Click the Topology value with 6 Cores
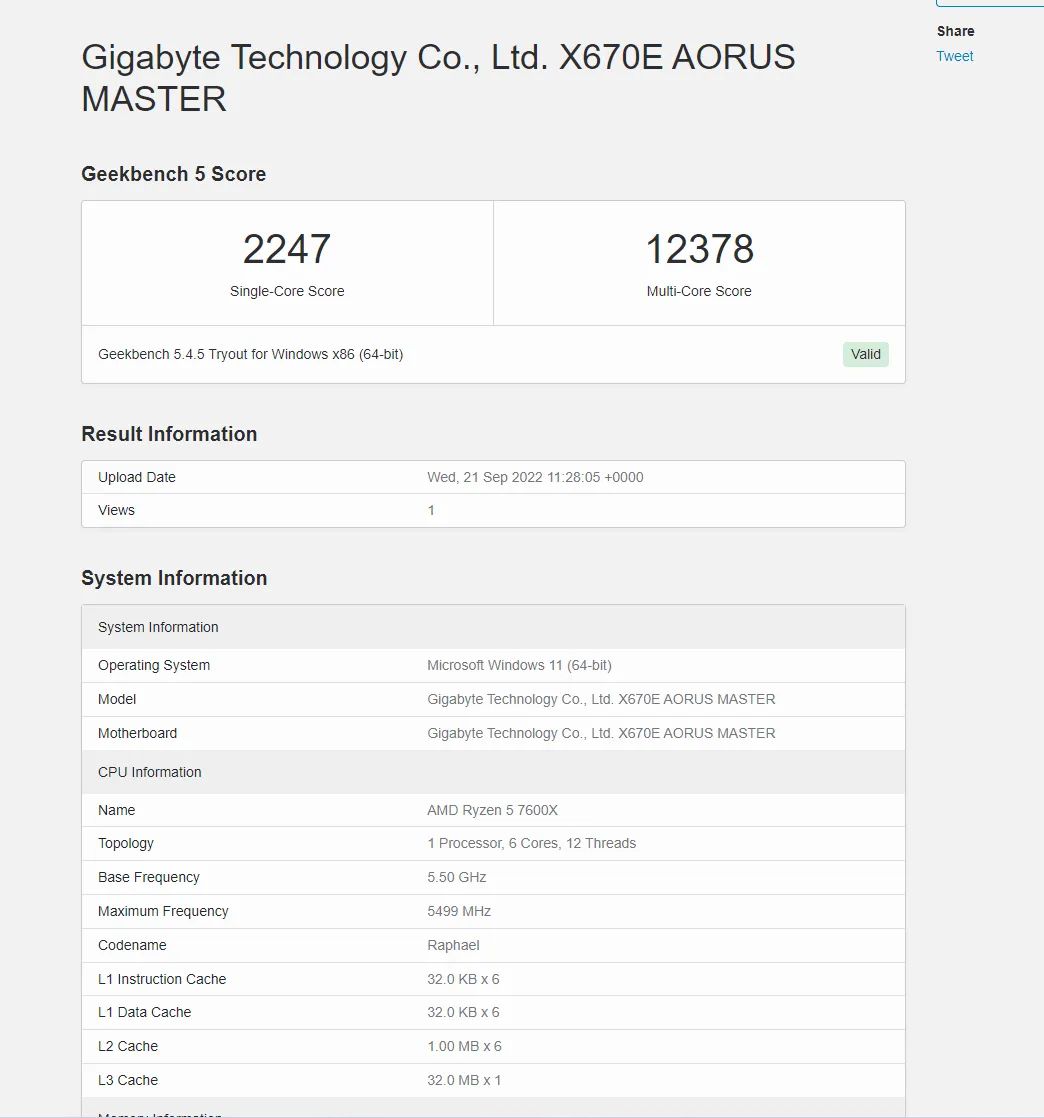Viewport: 1044px width, 1118px height. [x=531, y=843]
